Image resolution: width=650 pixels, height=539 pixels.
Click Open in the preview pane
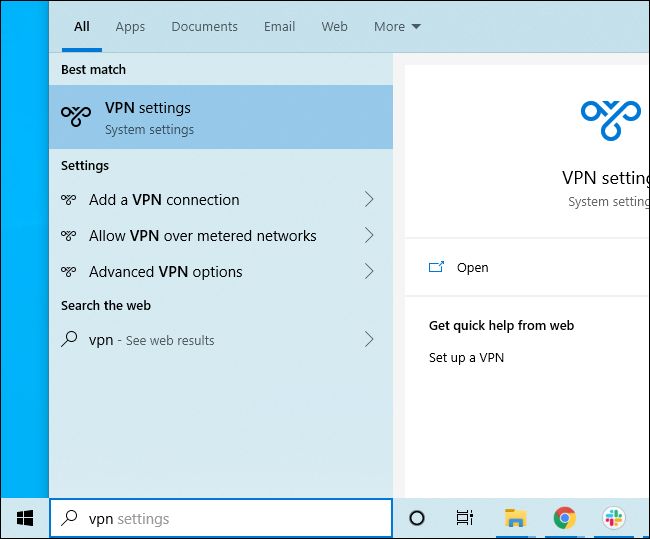coord(472,268)
